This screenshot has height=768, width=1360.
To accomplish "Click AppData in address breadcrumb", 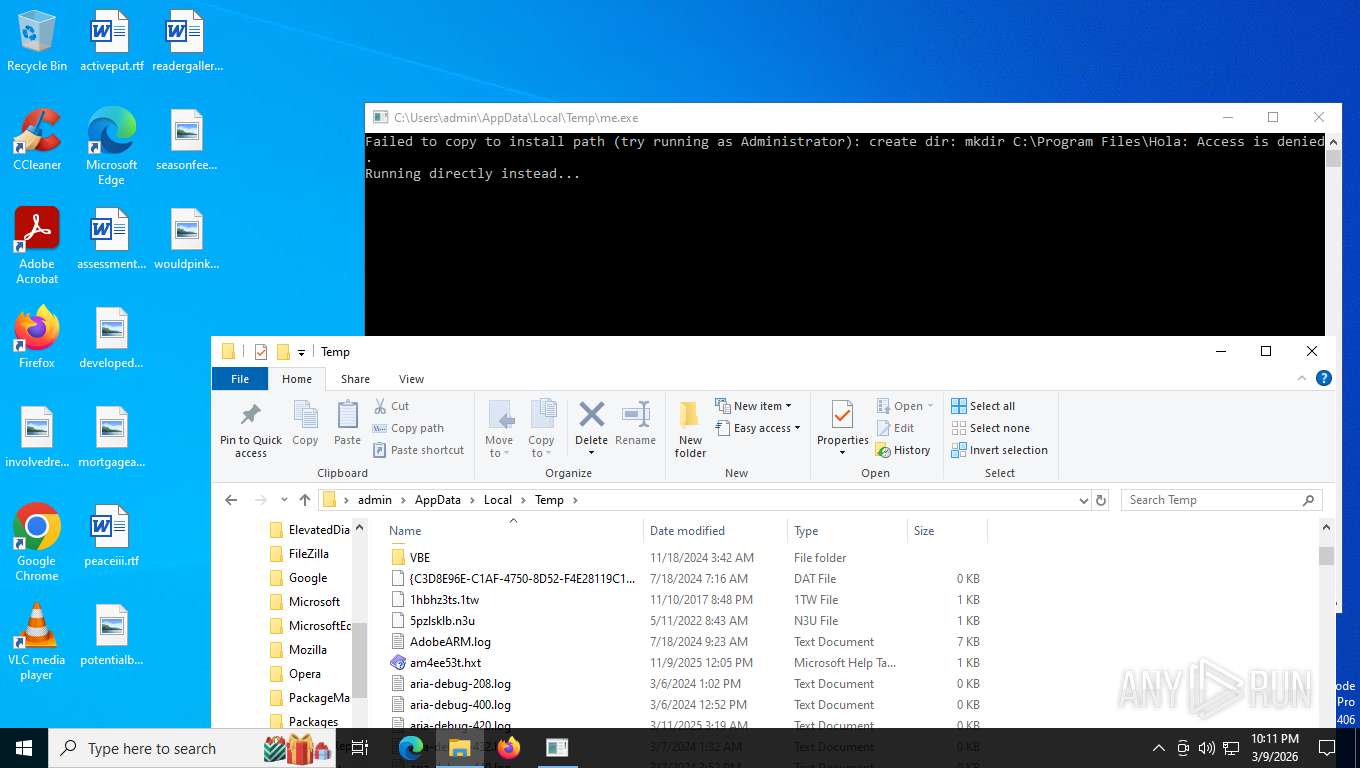I will pyautogui.click(x=438, y=500).
